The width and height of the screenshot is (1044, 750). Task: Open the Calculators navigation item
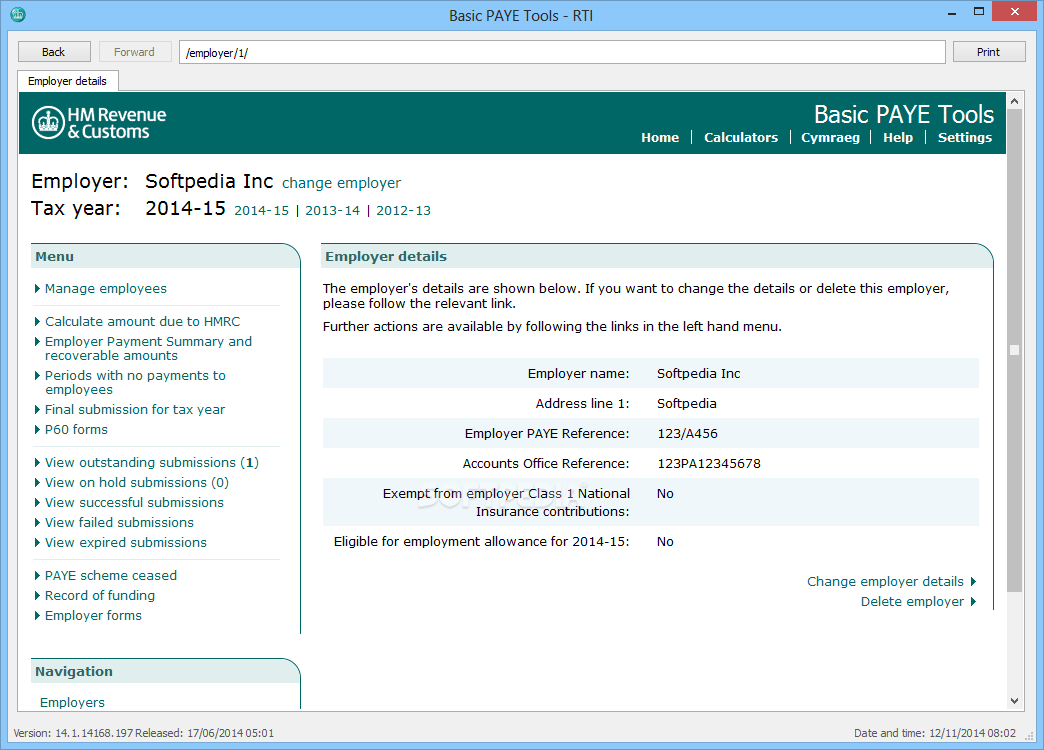[x=740, y=138]
